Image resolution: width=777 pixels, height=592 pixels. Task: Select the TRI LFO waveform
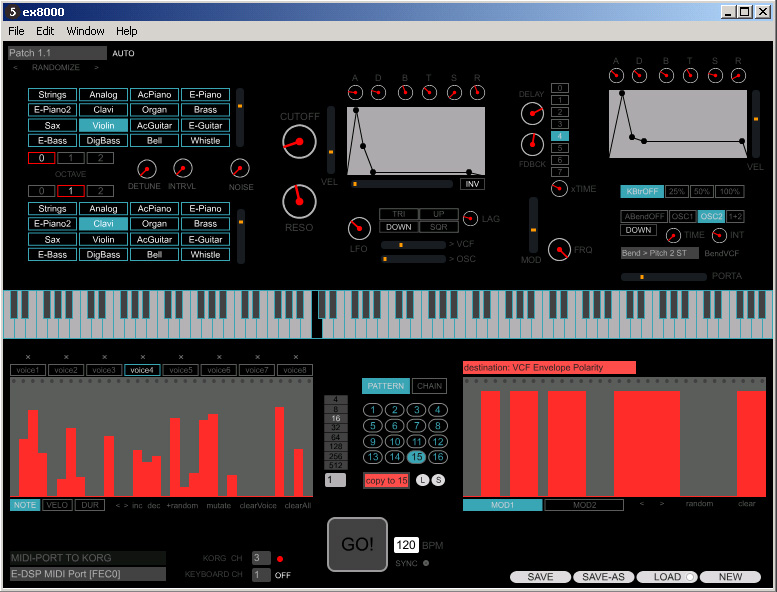point(399,214)
